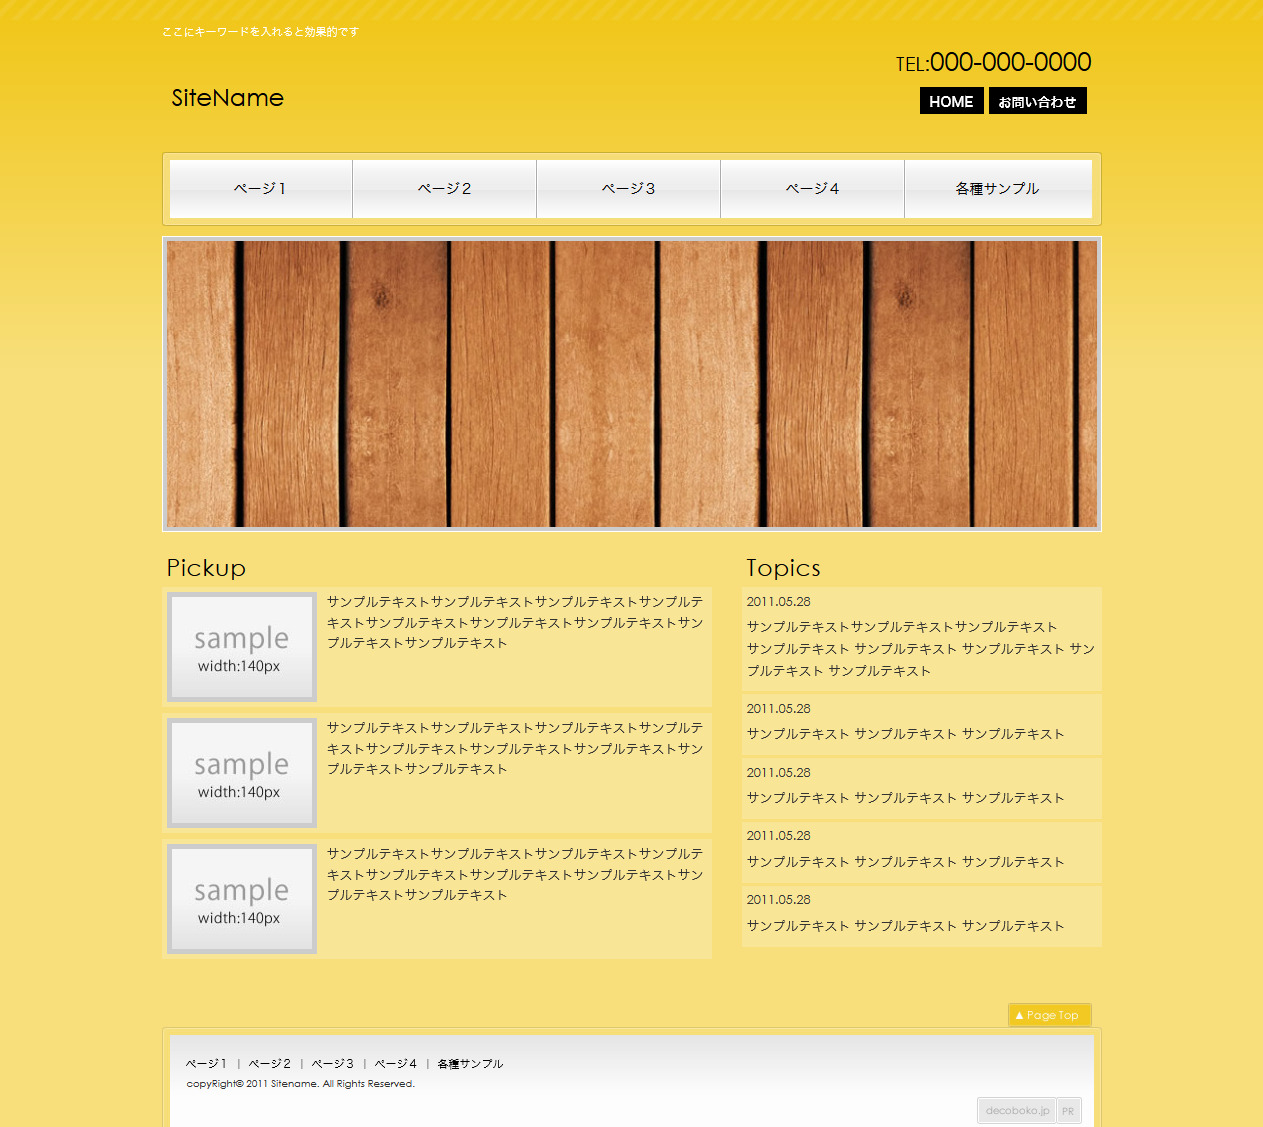Click the third Pickup item's sample text
This screenshot has width=1263, height=1127.
515,874
